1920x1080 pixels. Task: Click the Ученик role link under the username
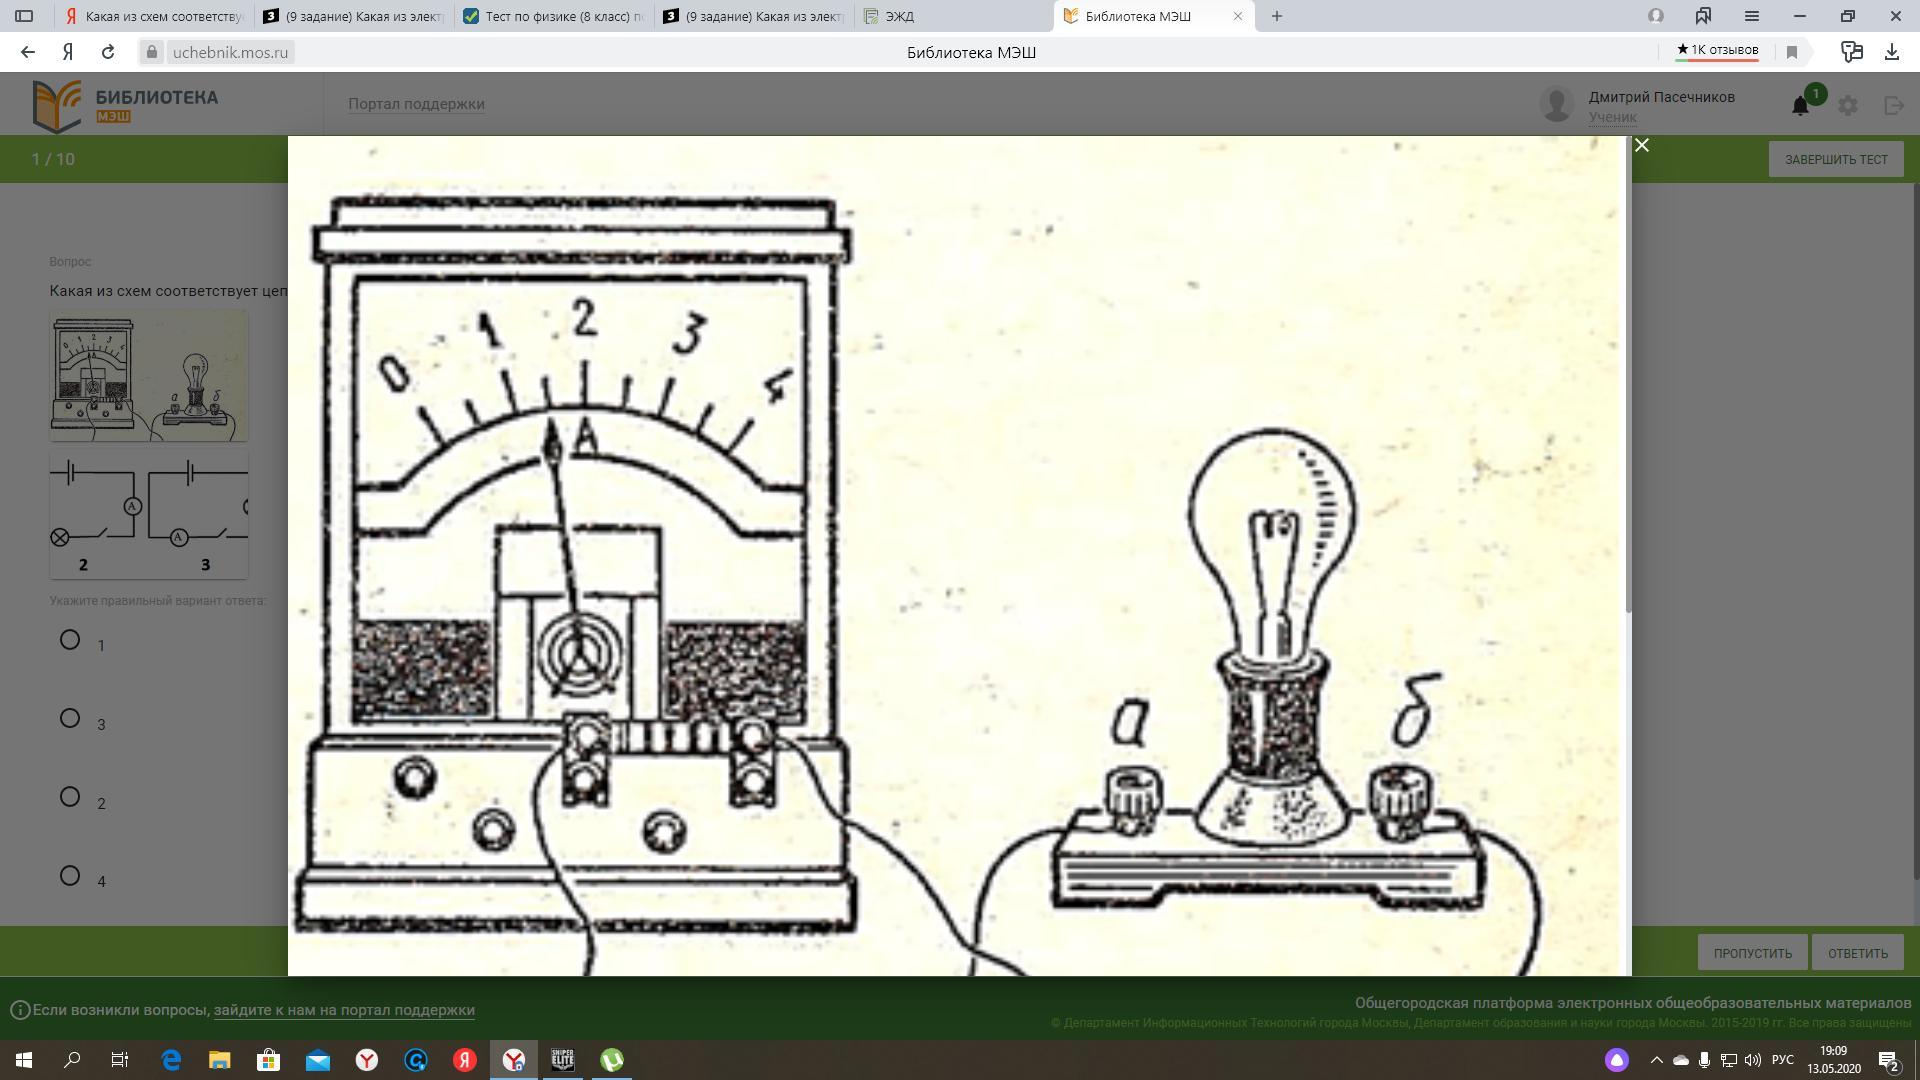point(1612,117)
